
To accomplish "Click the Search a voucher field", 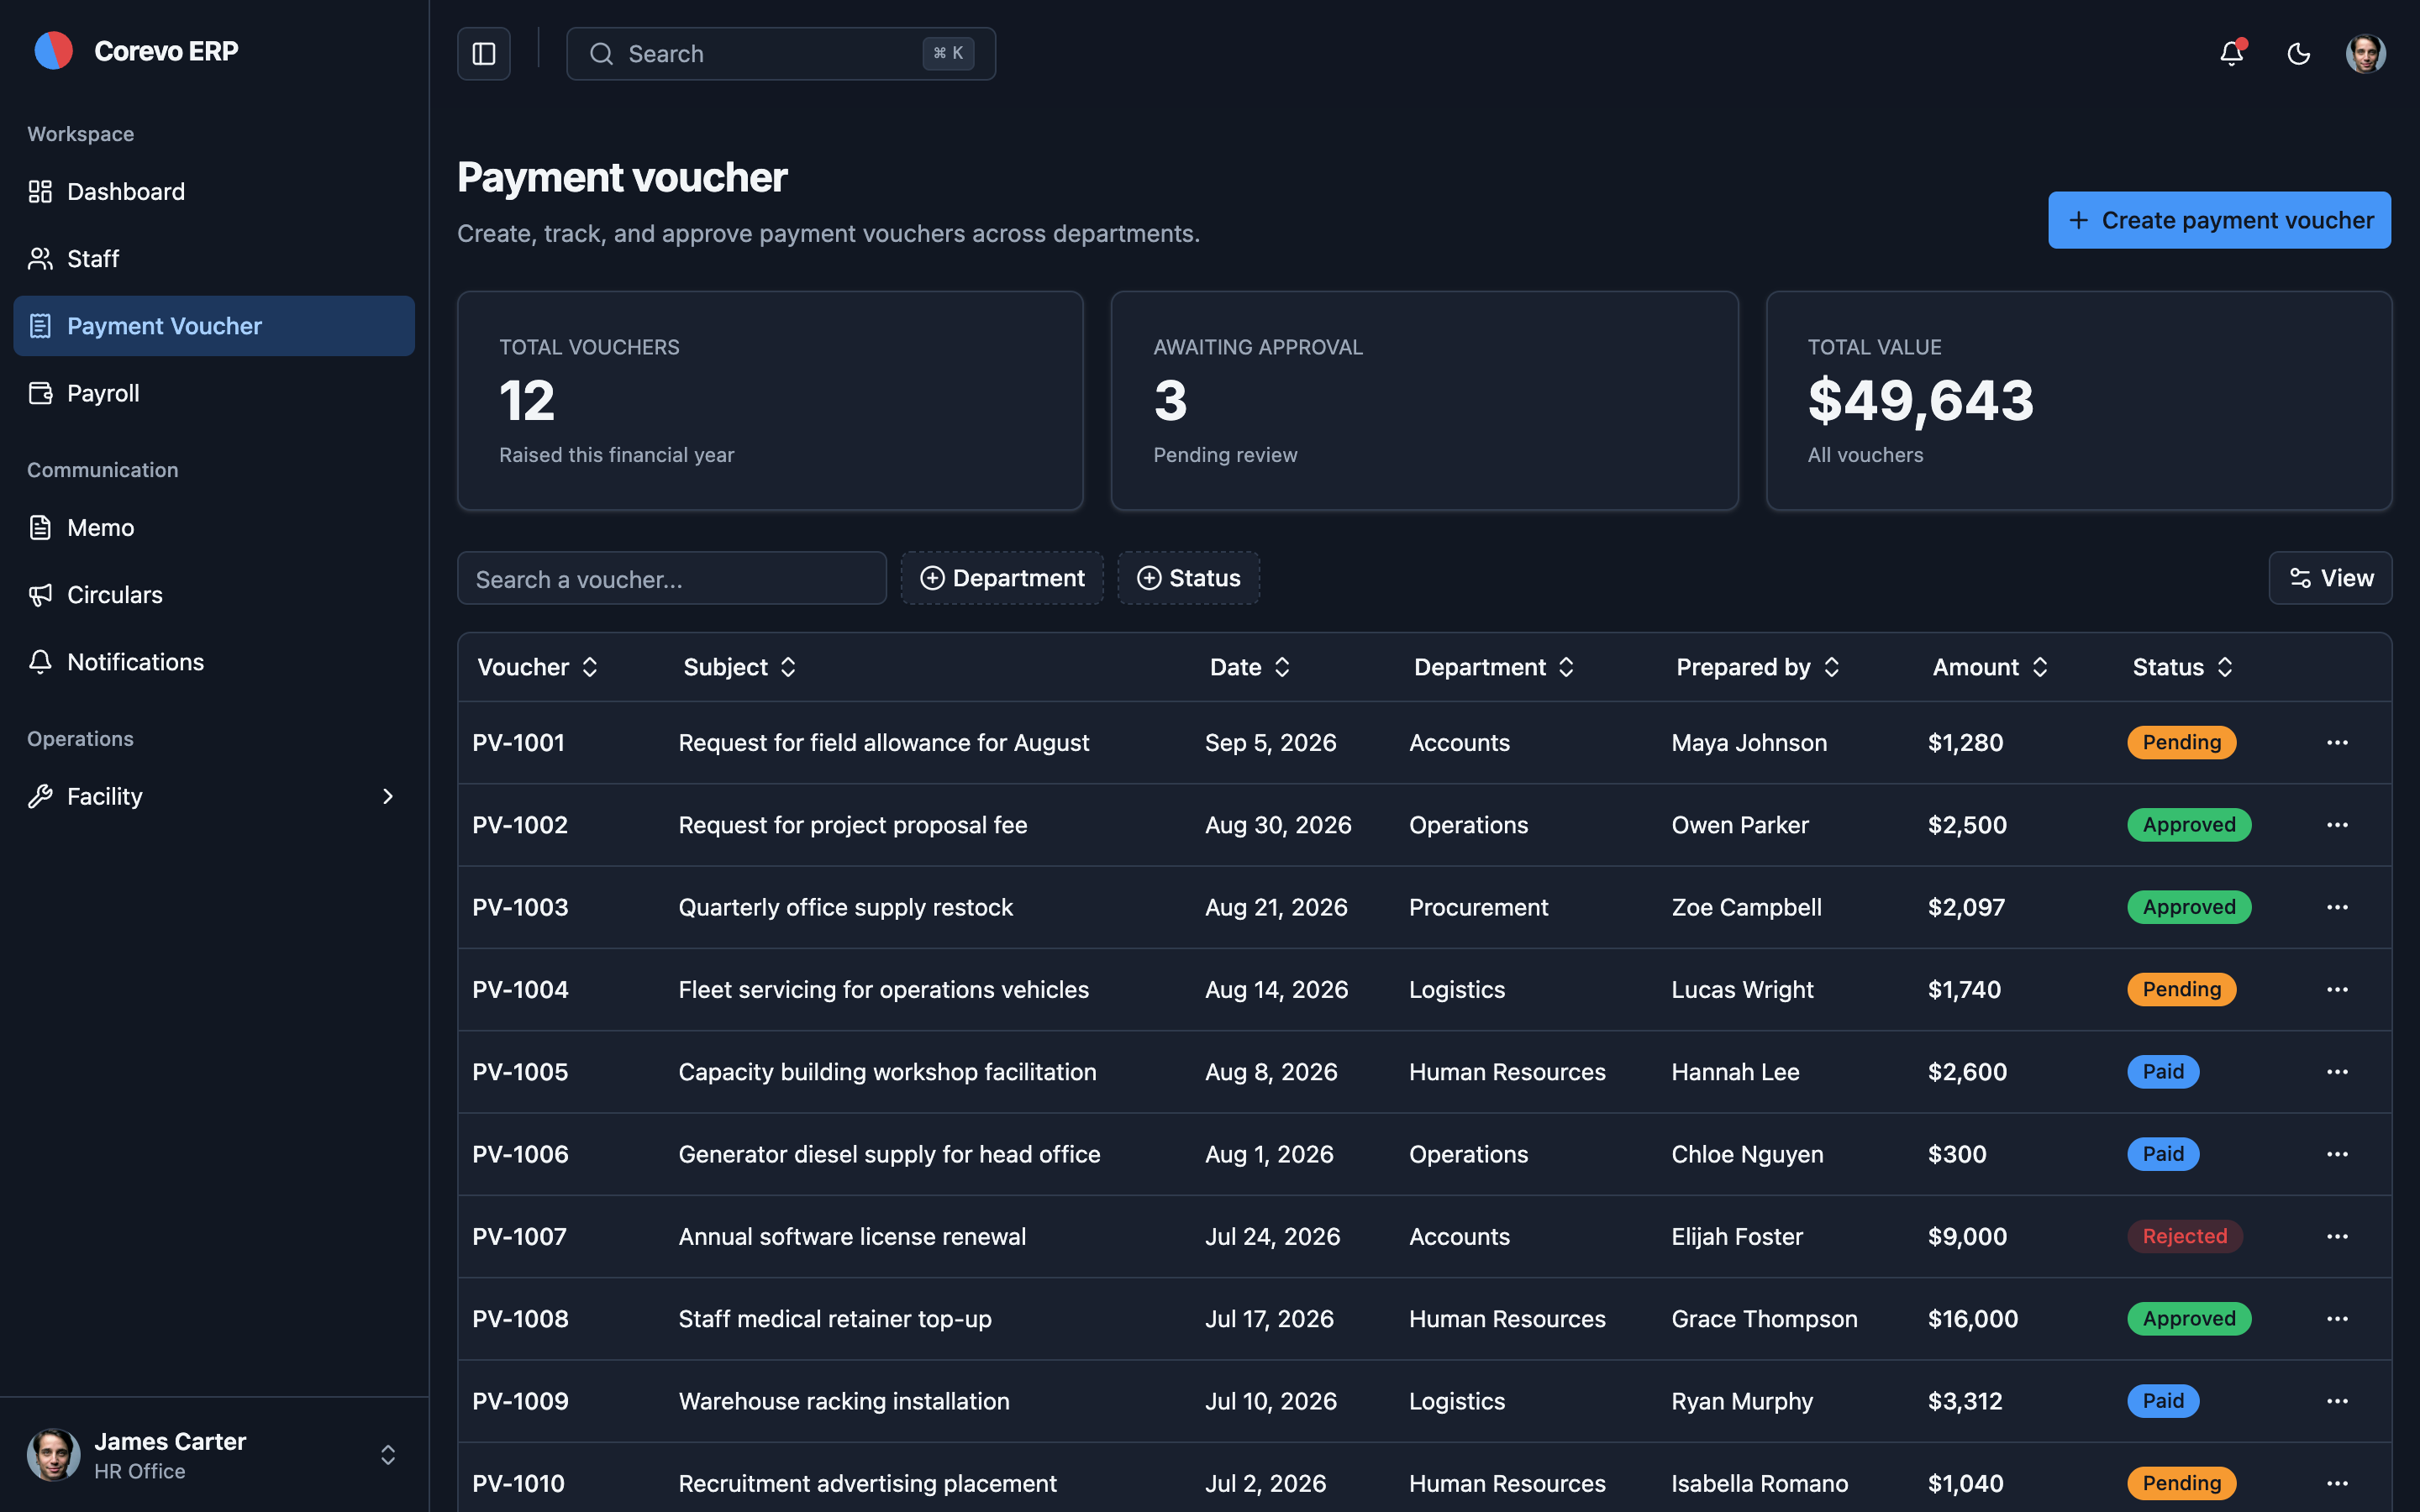I will pos(672,579).
